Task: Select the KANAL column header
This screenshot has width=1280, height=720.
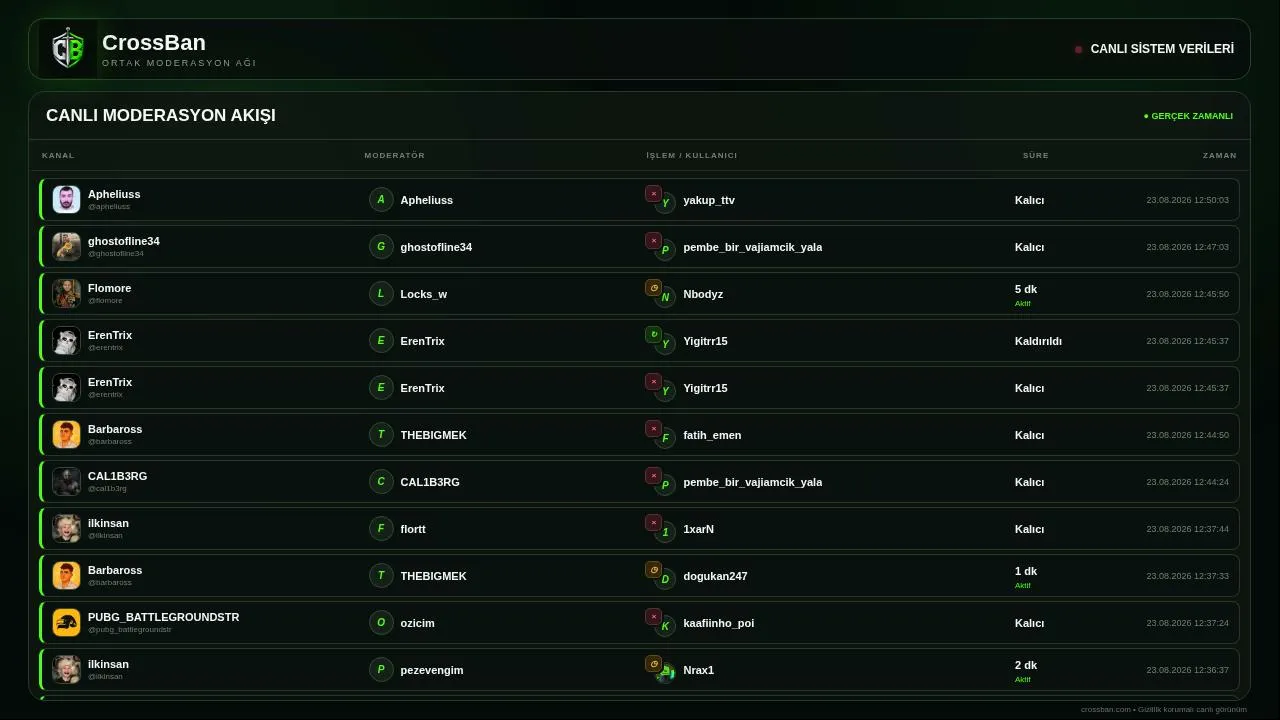Action: pos(58,155)
